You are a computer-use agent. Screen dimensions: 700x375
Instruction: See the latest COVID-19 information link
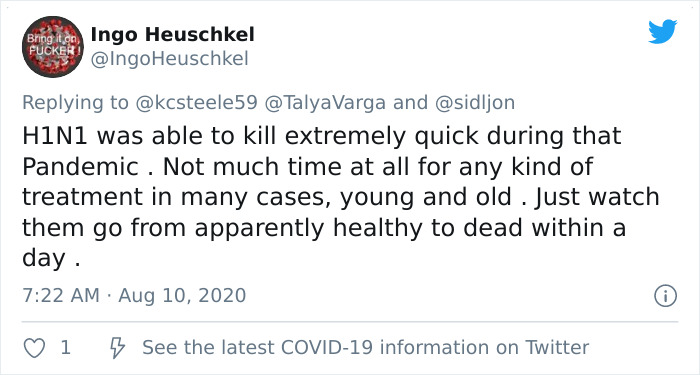tap(366, 347)
